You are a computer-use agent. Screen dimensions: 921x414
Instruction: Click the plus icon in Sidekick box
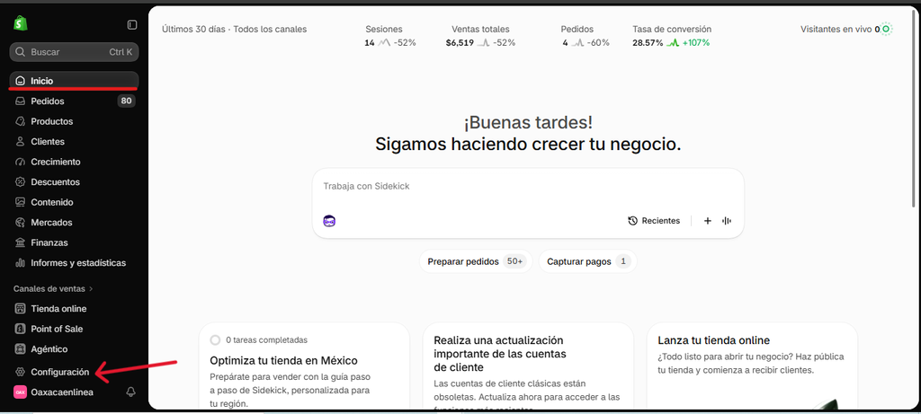(x=708, y=221)
